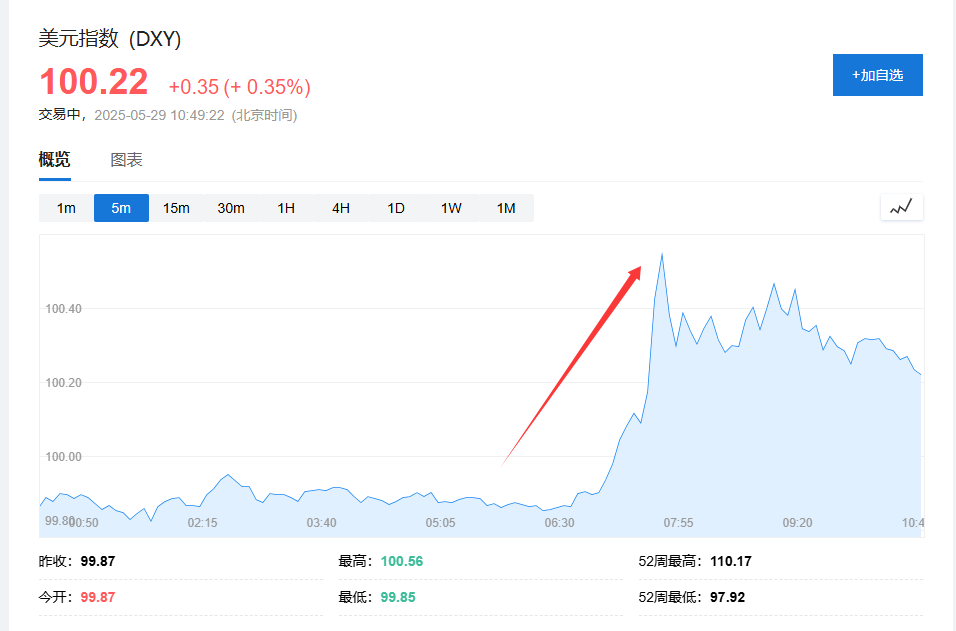Switch chart to 30m interval
The image size is (956, 631).
[x=231, y=208]
